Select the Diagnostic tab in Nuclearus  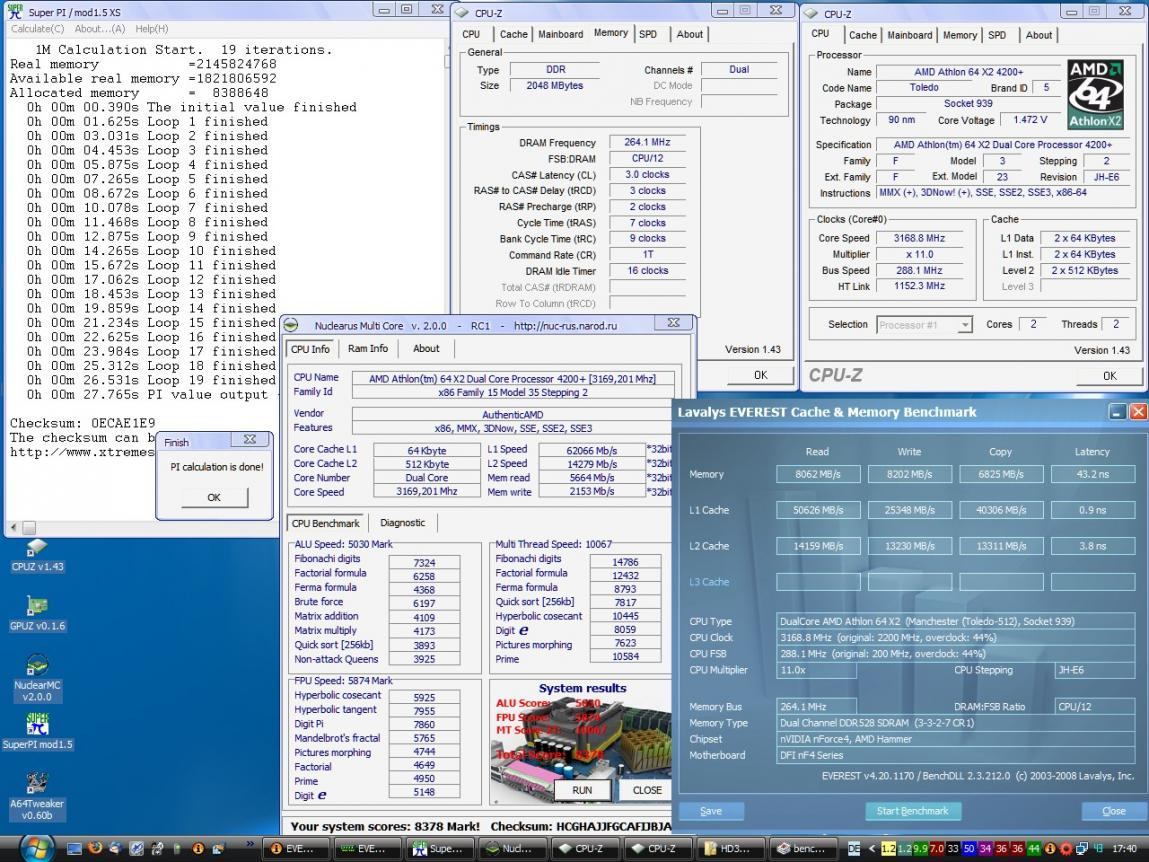point(402,523)
